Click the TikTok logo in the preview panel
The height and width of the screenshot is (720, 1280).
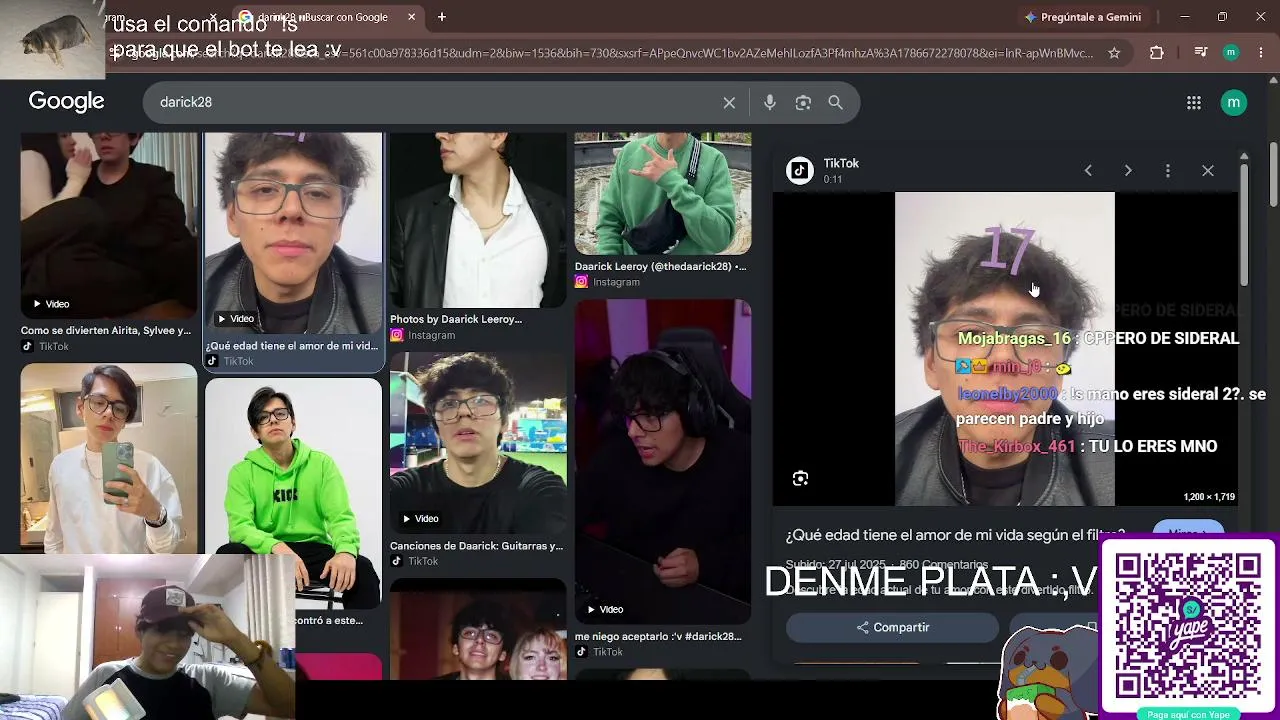(x=800, y=170)
